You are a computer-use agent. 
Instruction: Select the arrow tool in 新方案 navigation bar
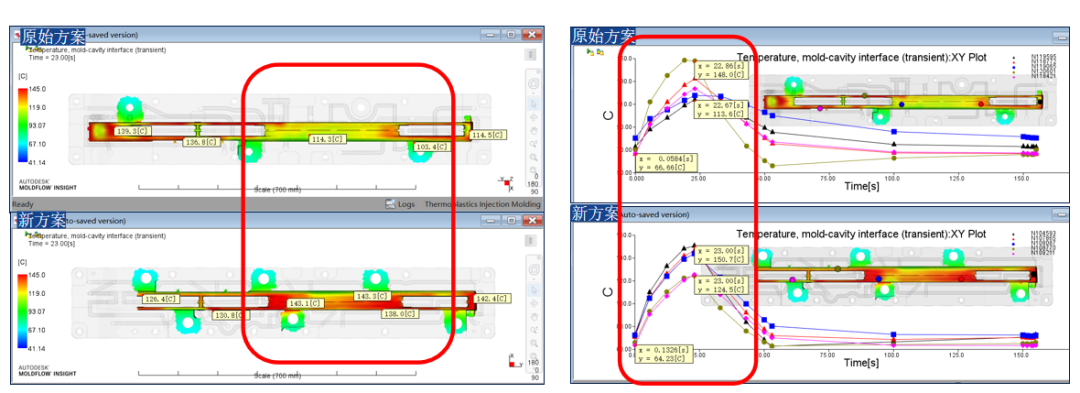click(534, 290)
